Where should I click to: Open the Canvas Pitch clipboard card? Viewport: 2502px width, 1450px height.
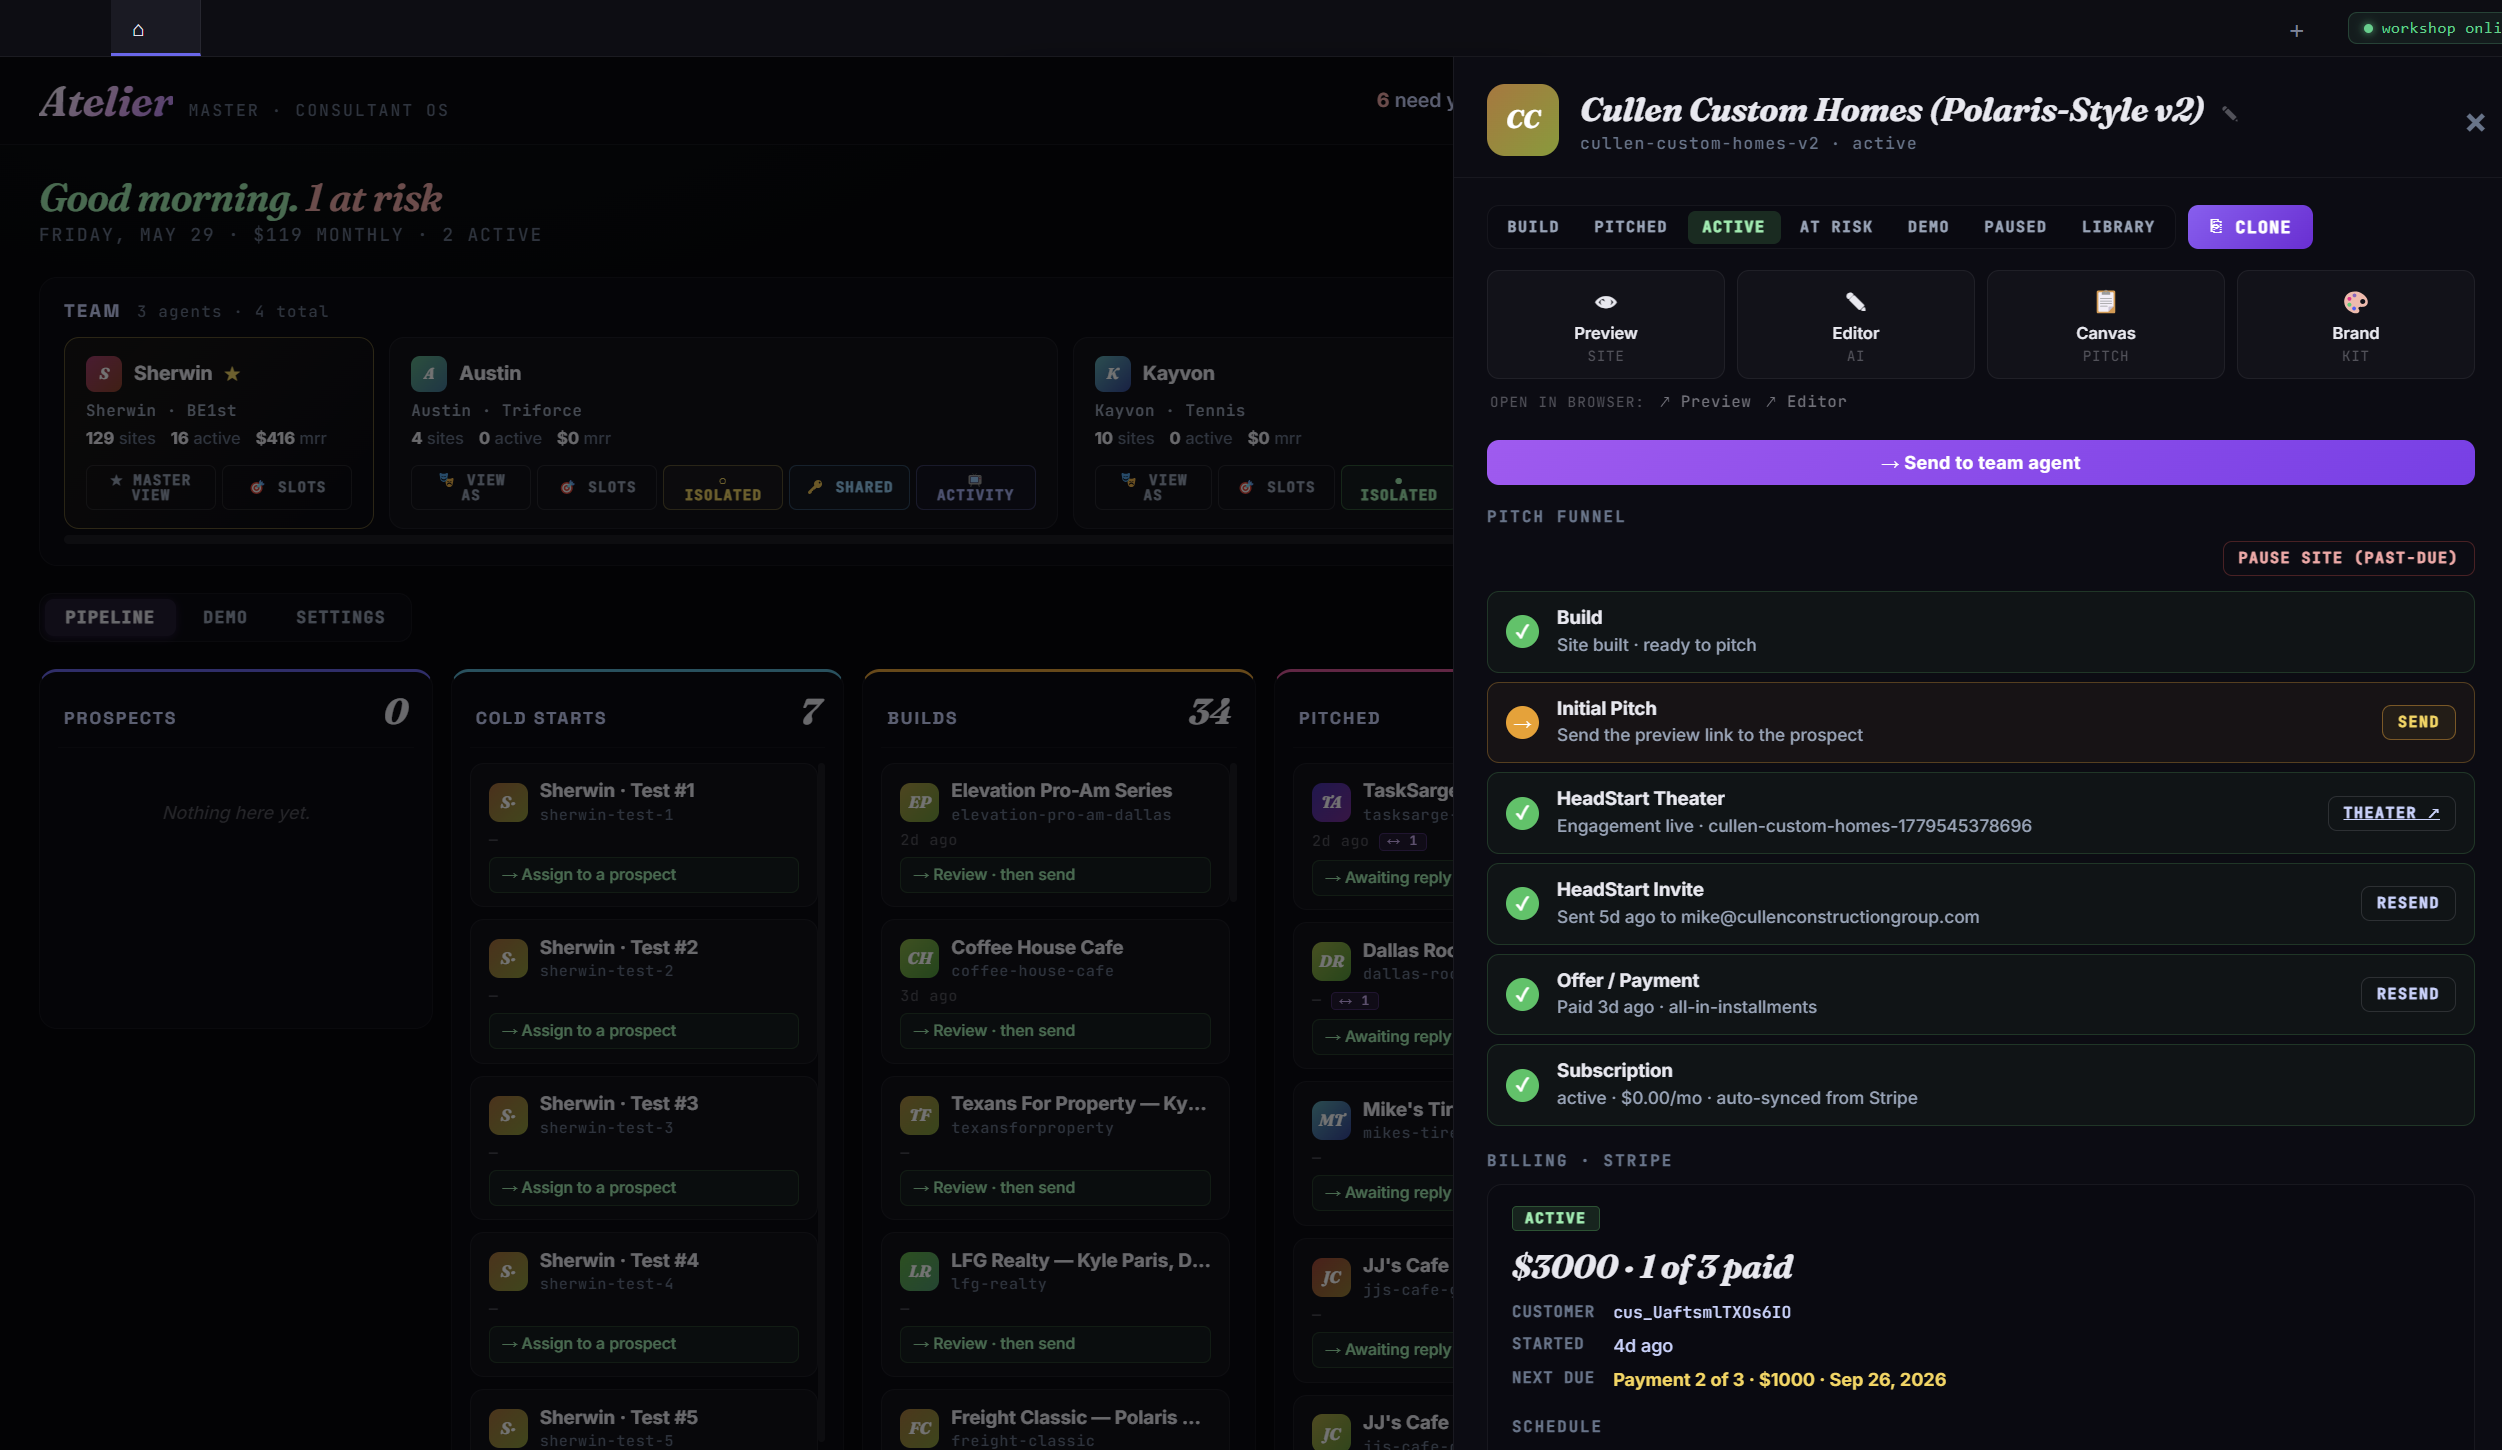(x=2105, y=324)
